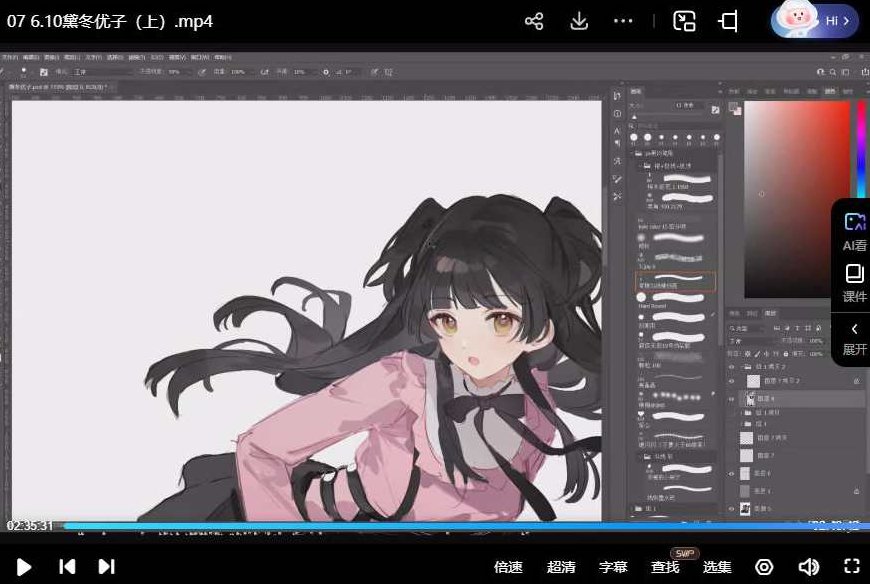Toggle subtitles with the 字幕 button
The image size is (870, 584).
613,567
